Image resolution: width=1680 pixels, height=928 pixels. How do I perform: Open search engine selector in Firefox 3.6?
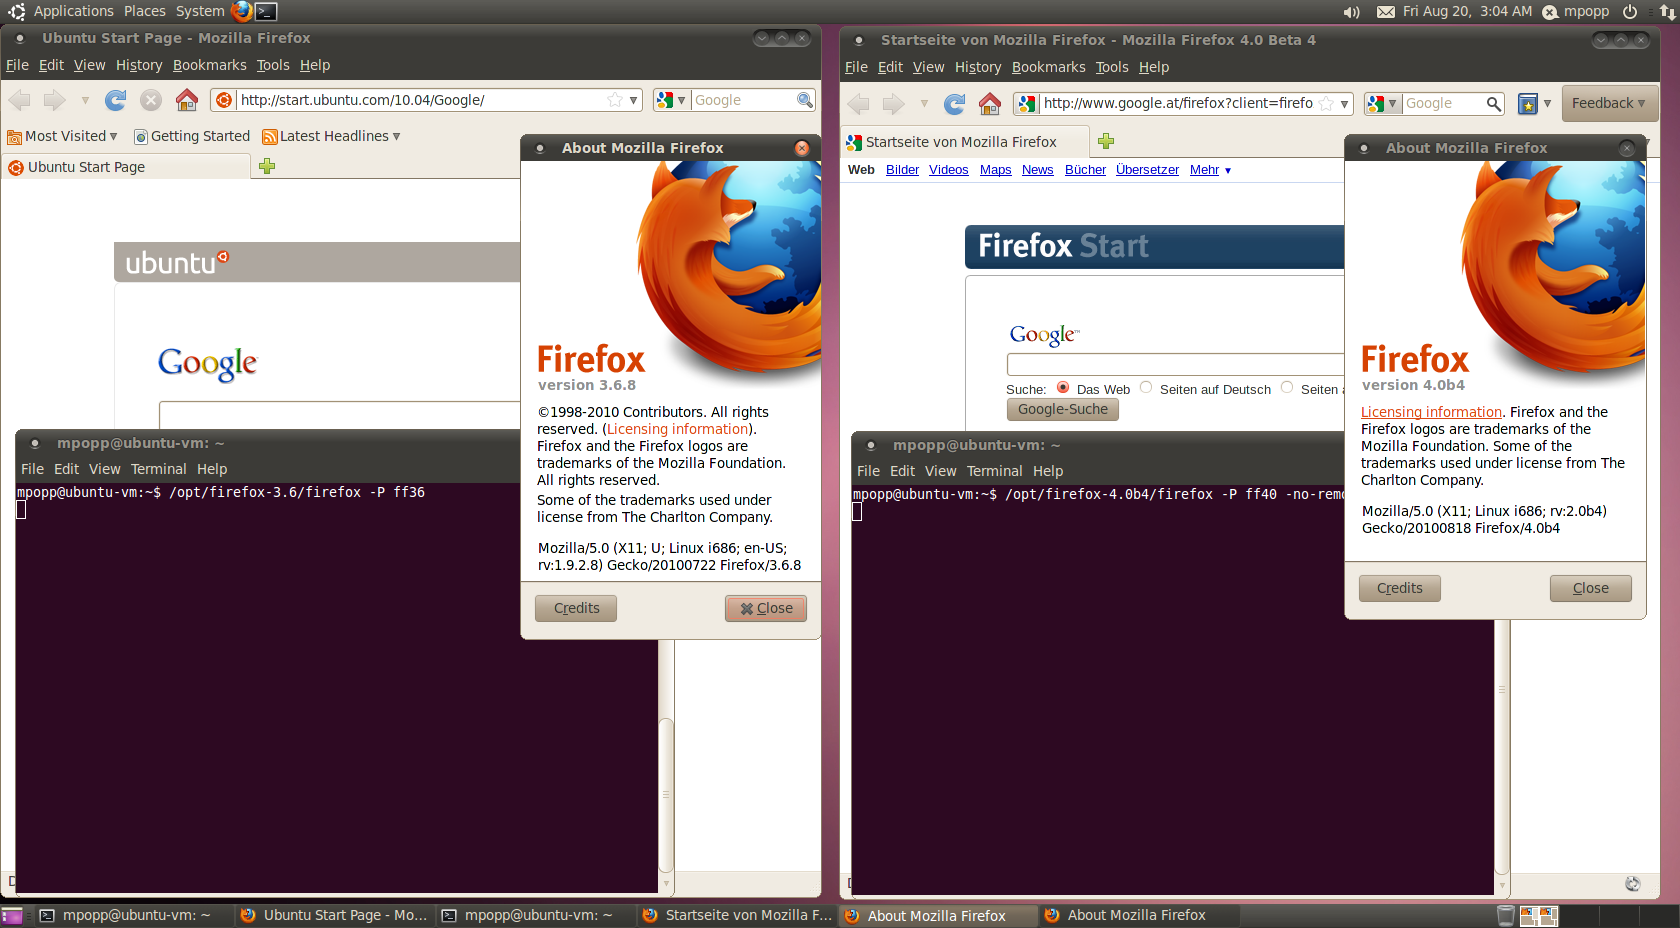[672, 100]
